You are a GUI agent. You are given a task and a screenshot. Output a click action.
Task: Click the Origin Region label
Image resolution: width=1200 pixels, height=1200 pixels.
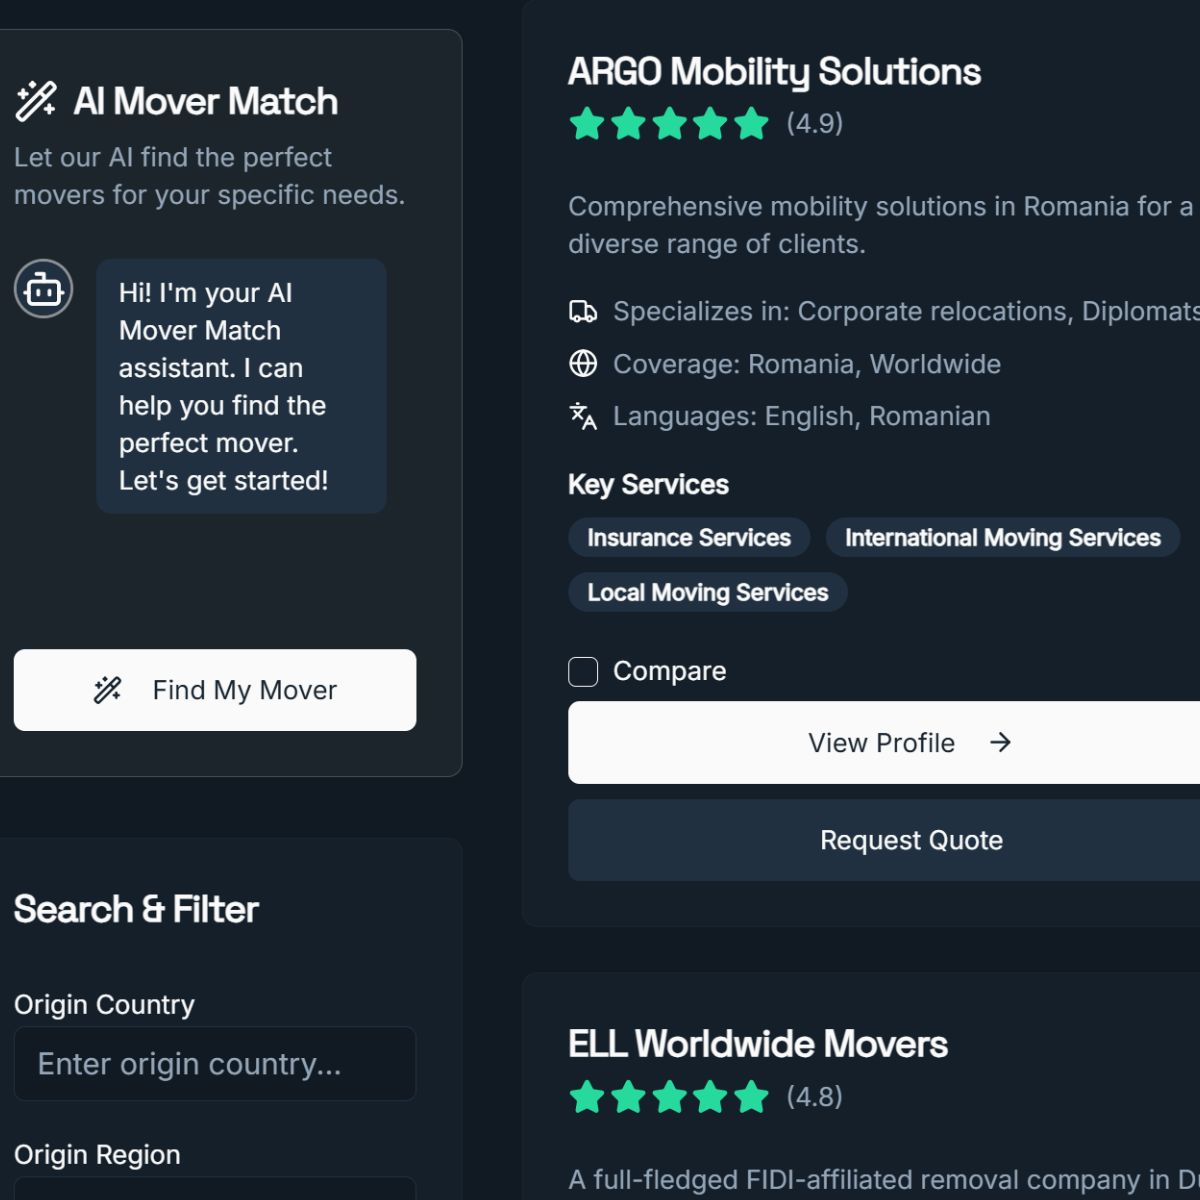click(97, 1155)
